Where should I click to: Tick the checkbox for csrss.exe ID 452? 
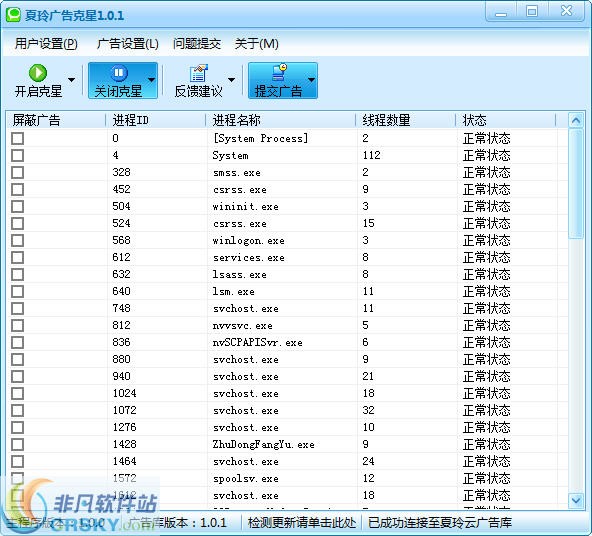pos(17,189)
